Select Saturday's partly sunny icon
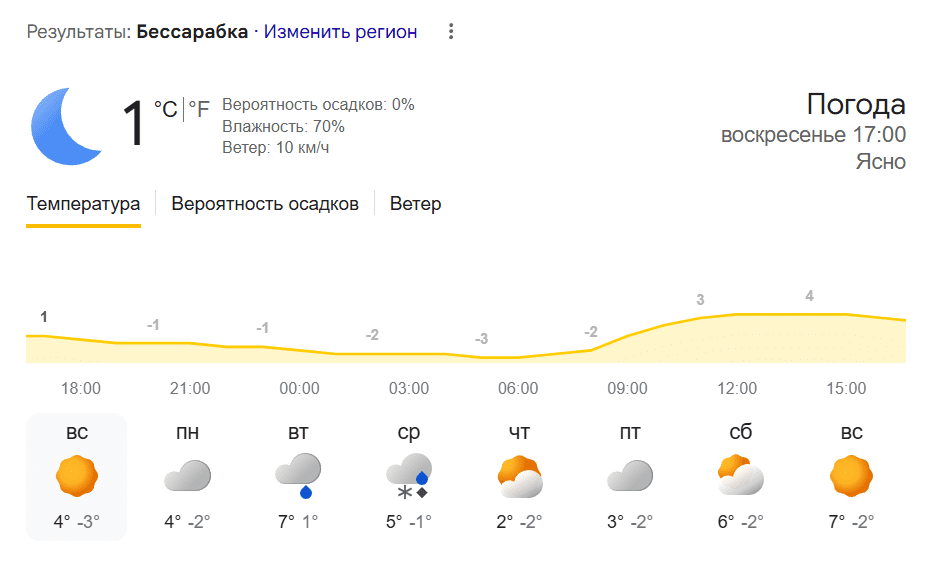Screen dimensions: 933x565 click(740, 476)
